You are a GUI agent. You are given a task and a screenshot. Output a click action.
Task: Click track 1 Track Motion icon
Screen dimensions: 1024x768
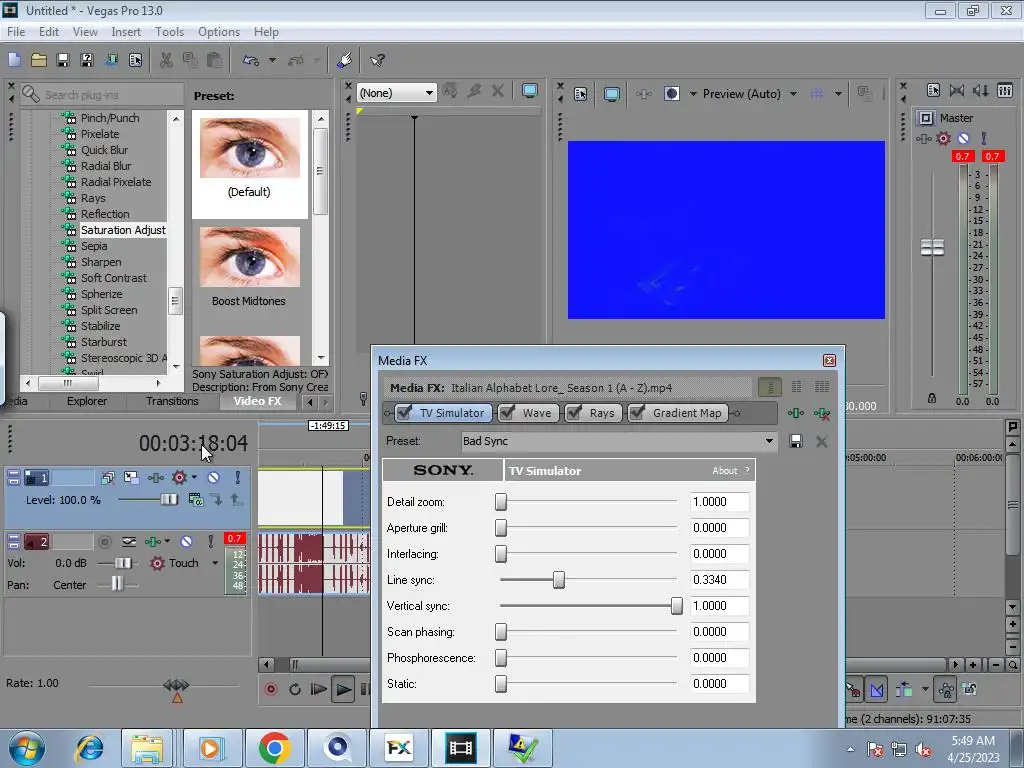click(x=131, y=477)
